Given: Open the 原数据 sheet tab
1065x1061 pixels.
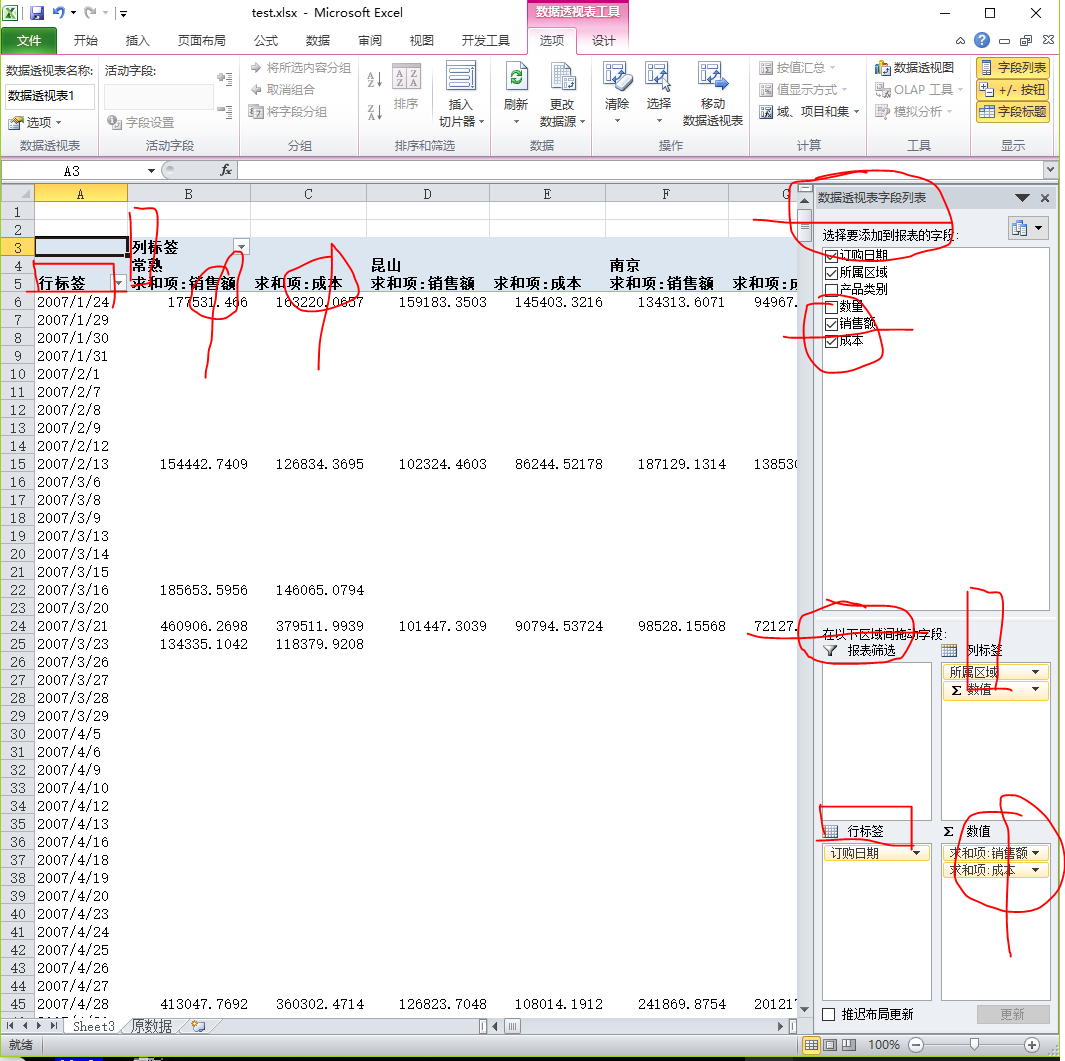Looking at the screenshot, I should coord(152,1026).
